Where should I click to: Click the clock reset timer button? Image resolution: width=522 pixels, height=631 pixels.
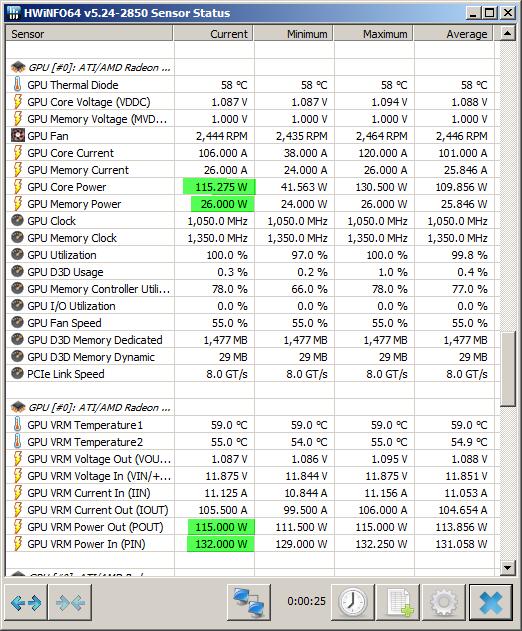(352, 602)
